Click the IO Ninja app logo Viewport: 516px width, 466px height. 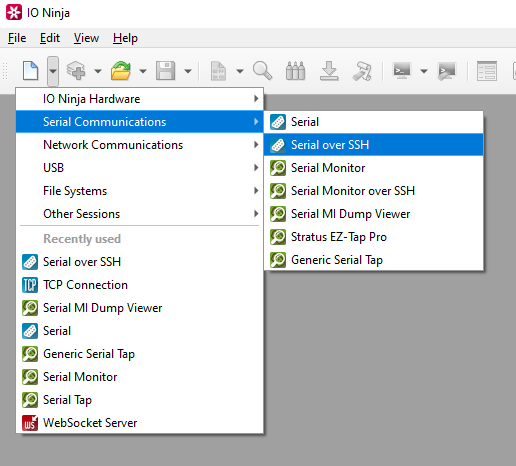14,12
